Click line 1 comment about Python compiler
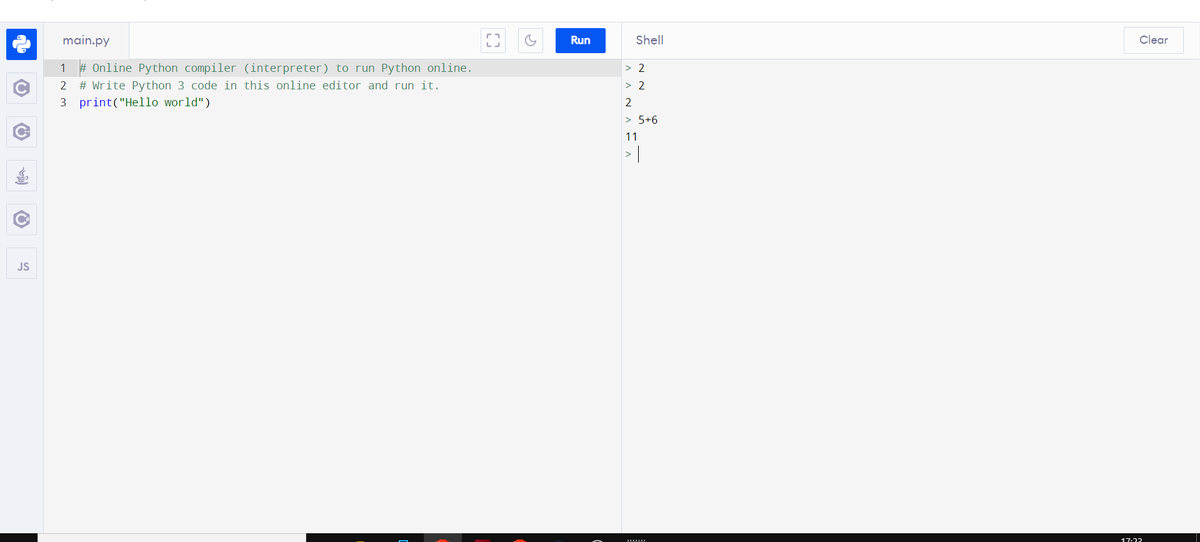 coord(275,68)
